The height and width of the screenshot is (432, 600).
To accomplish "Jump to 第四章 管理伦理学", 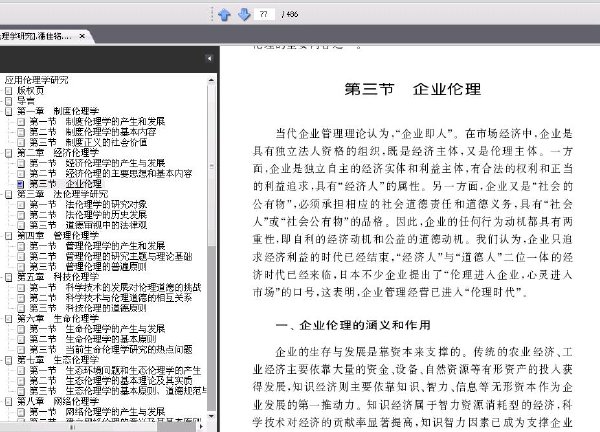I will (58, 236).
